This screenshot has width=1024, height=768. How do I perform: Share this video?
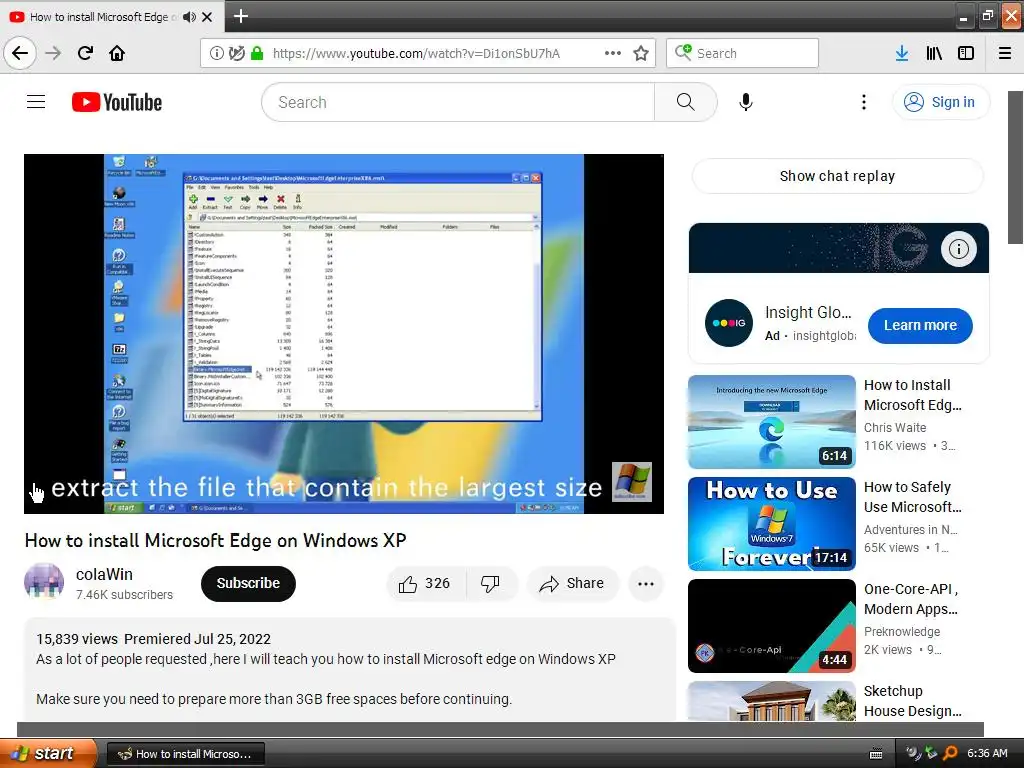(x=572, y=583)
